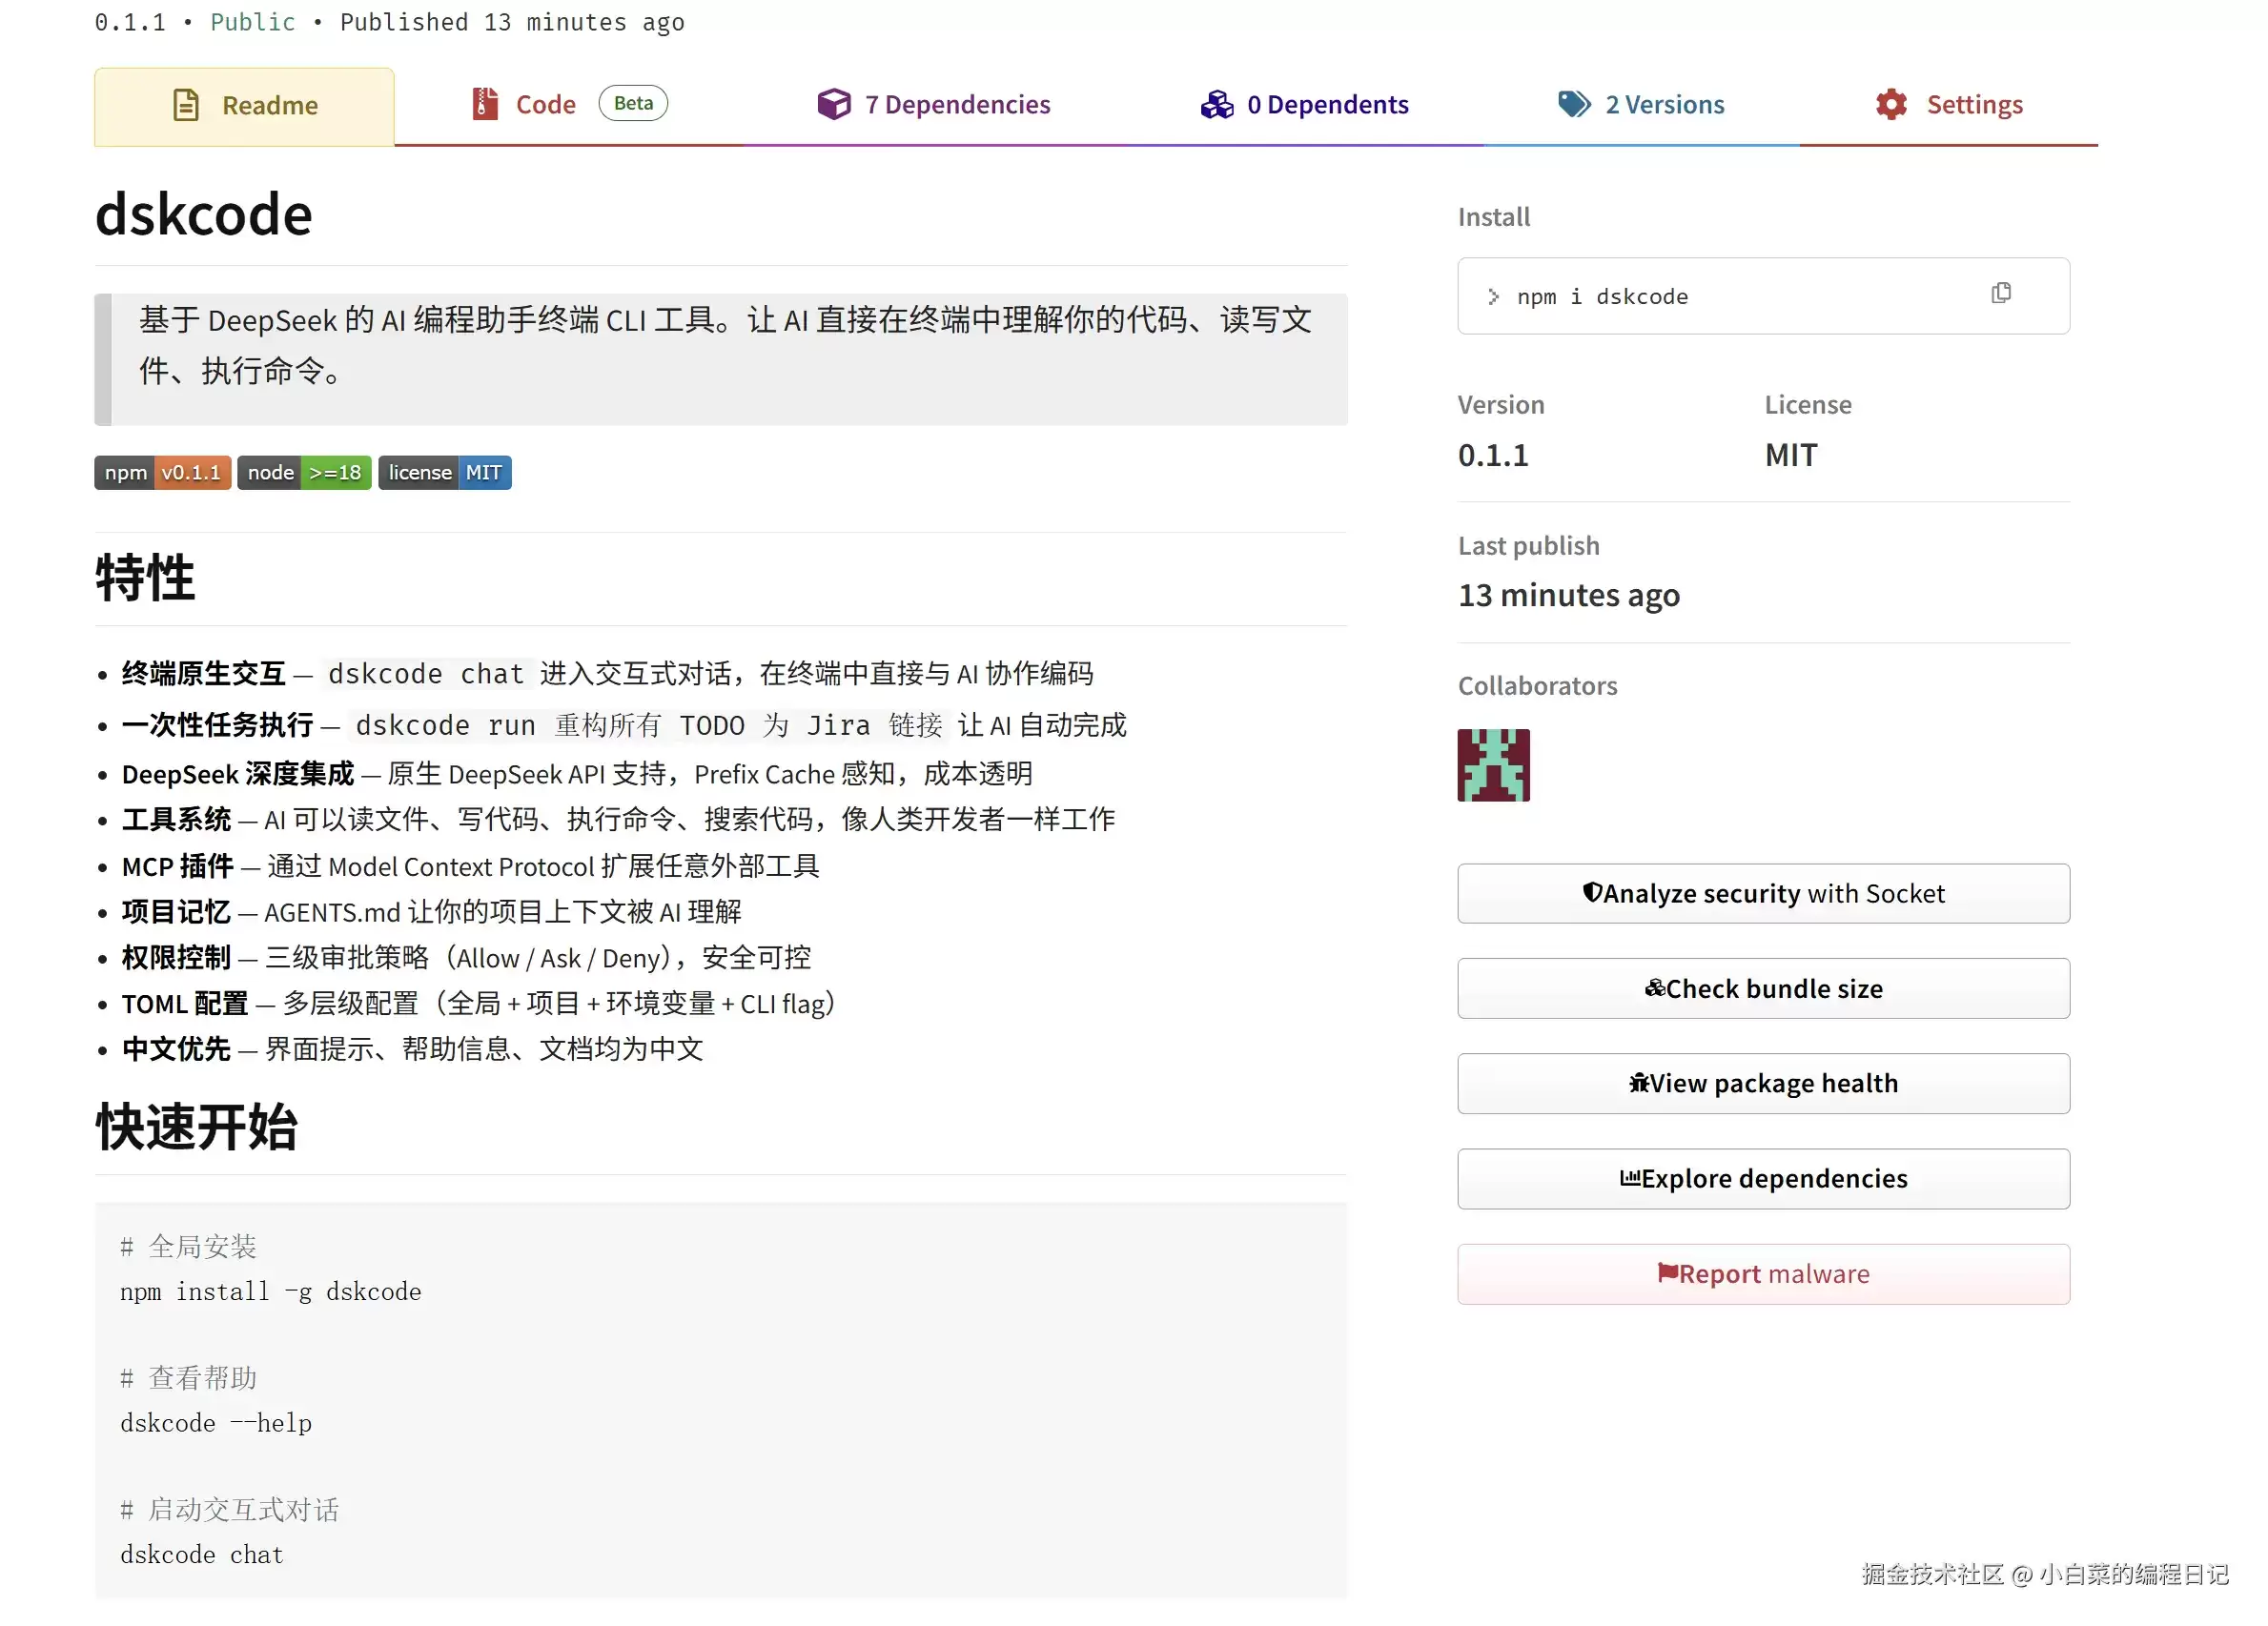Click the version value 0.1.1 in sidebar
Screen dimensions: 2268x1626
pos(1493,455)
